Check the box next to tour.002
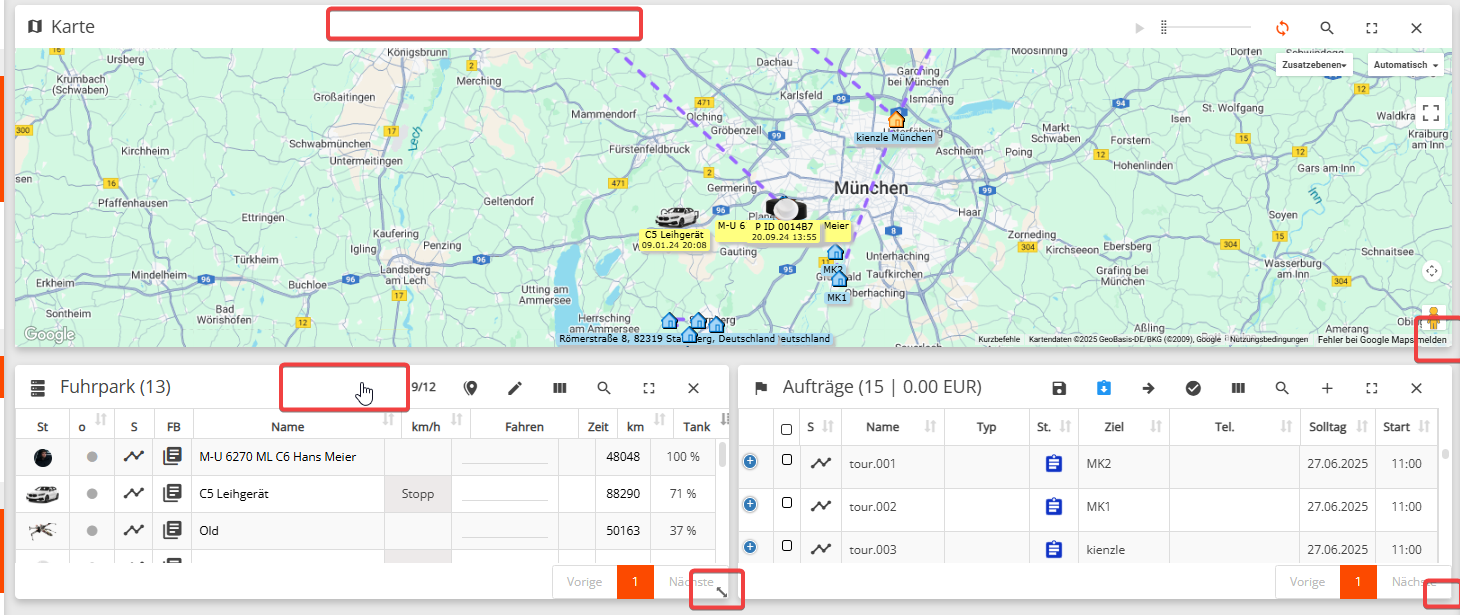1460x615 pixels. pos(787,503)
